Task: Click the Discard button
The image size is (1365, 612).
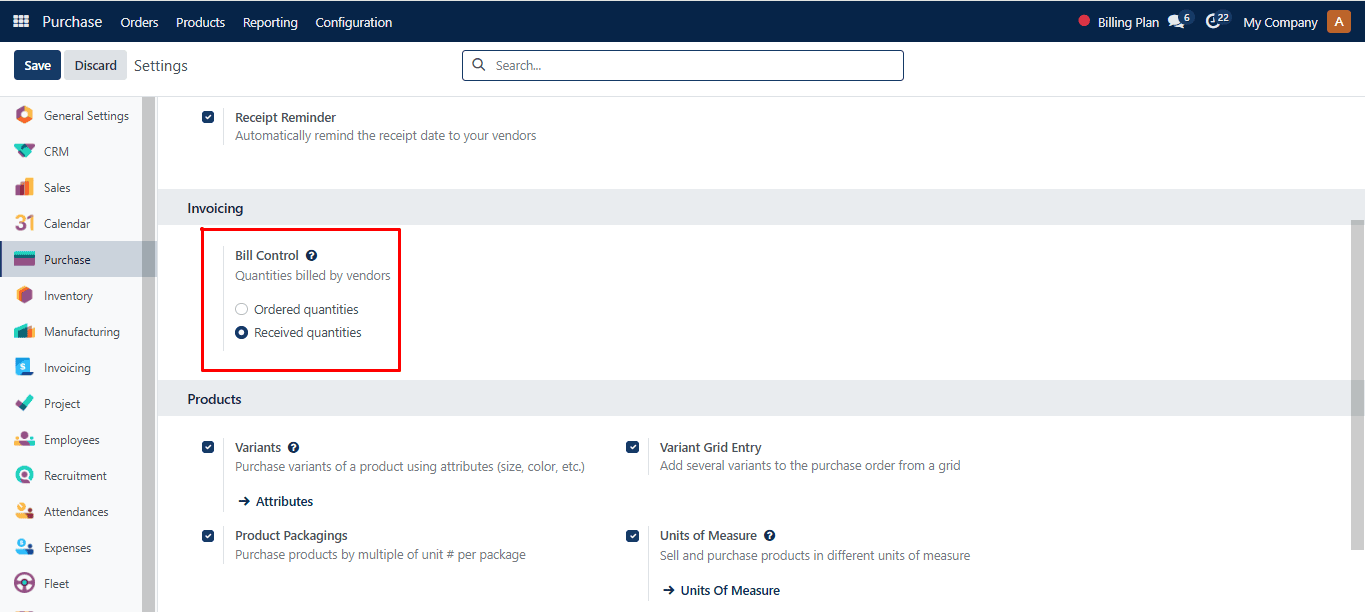Action: tap(96, 65)
